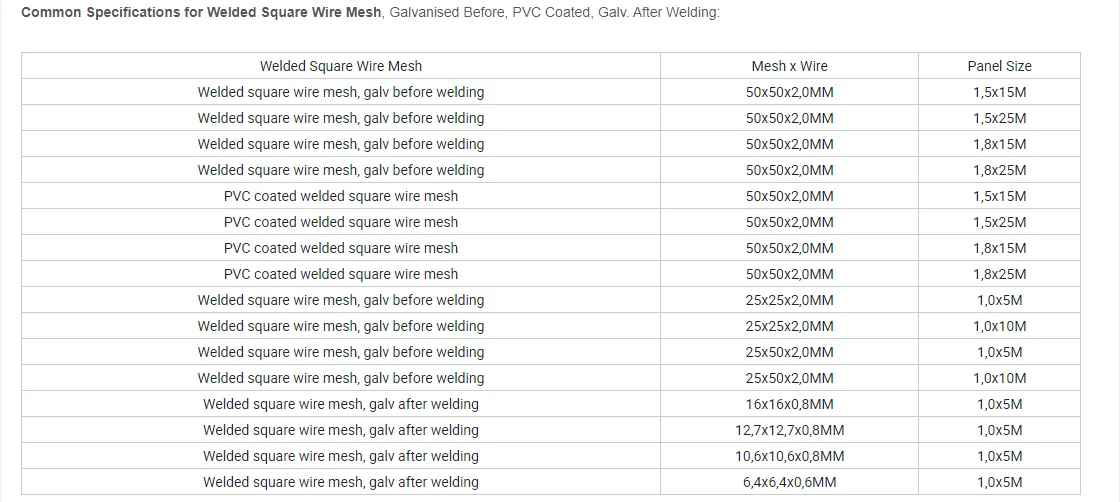This screenshot has width=1120, height=502.
Task: Click 1,5x25M panel size of galv before welding row
Action: (999, 118)
